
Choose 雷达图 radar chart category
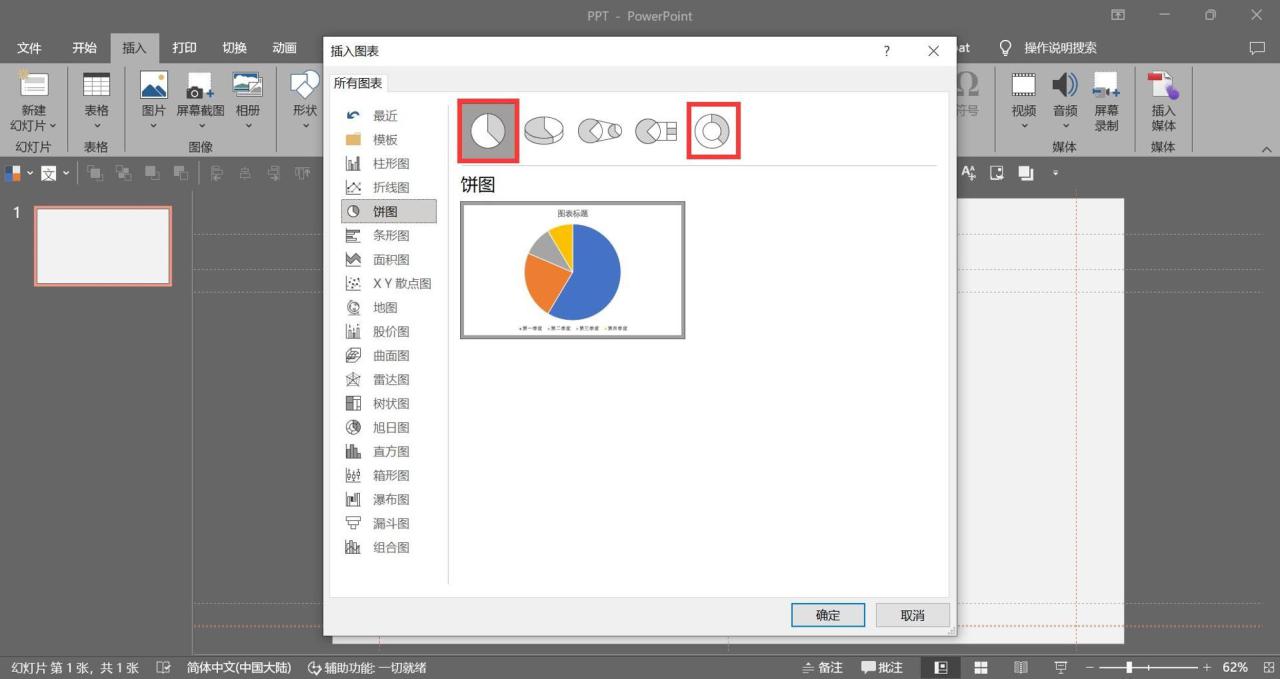[x=390, y=380]
